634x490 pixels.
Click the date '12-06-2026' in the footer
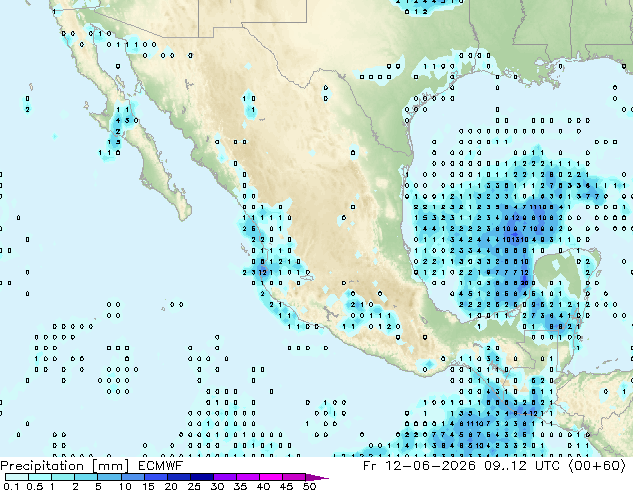(430, 466)
